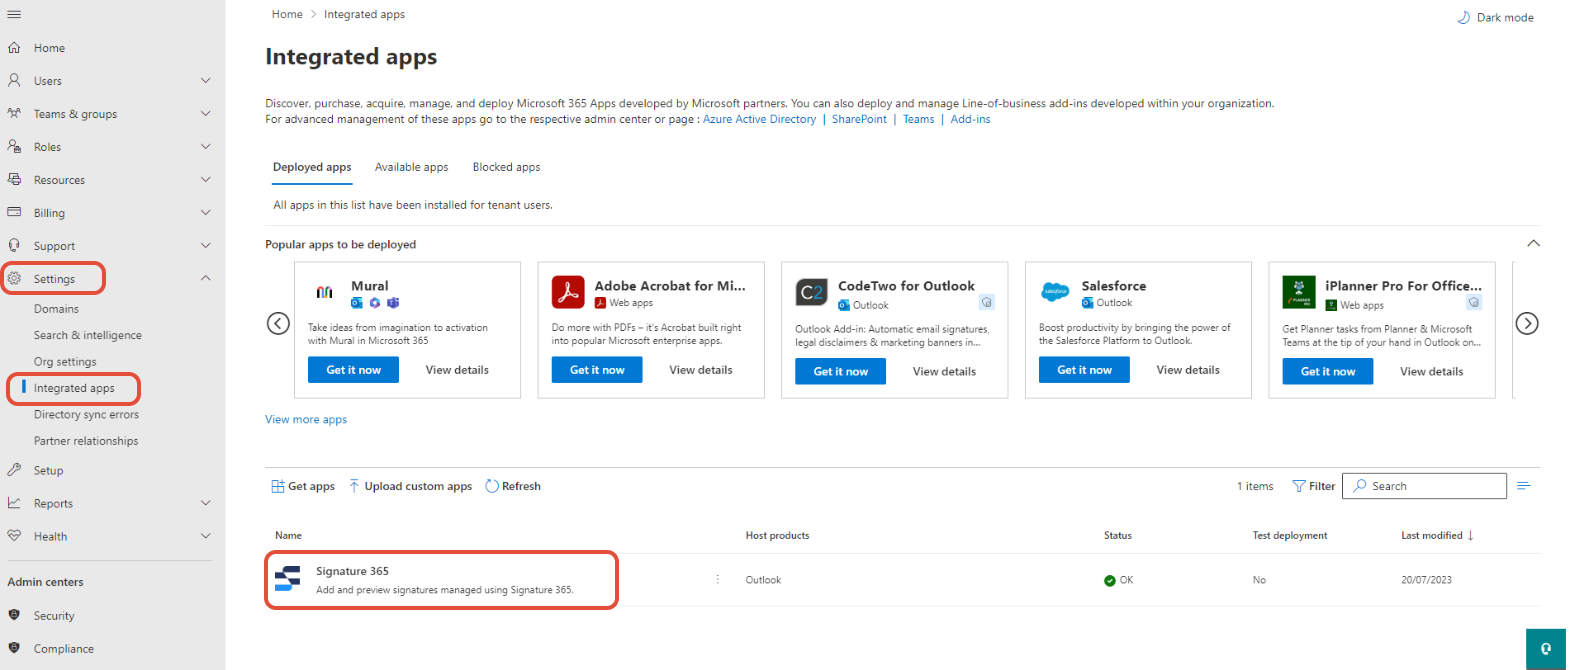Expand the Reports chevron

coord(205,503)
